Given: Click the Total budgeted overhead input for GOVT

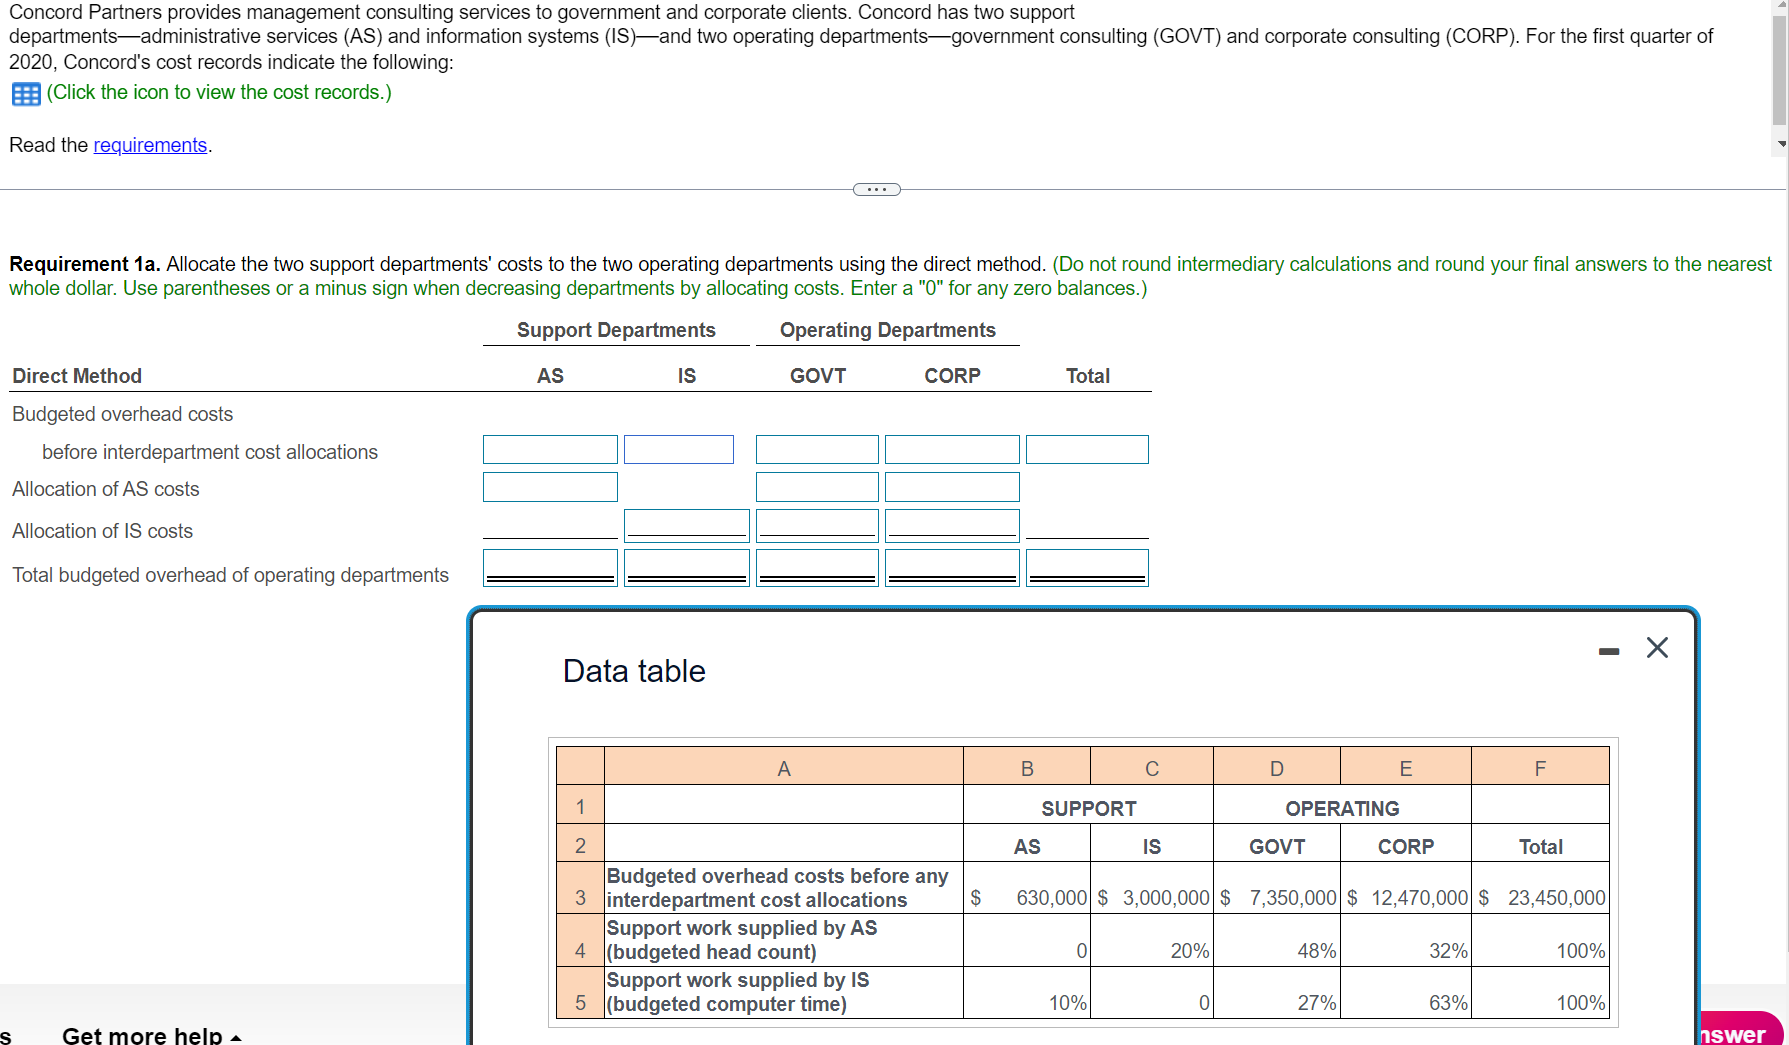Looking at the screenshot, I should tap(816, 567).
